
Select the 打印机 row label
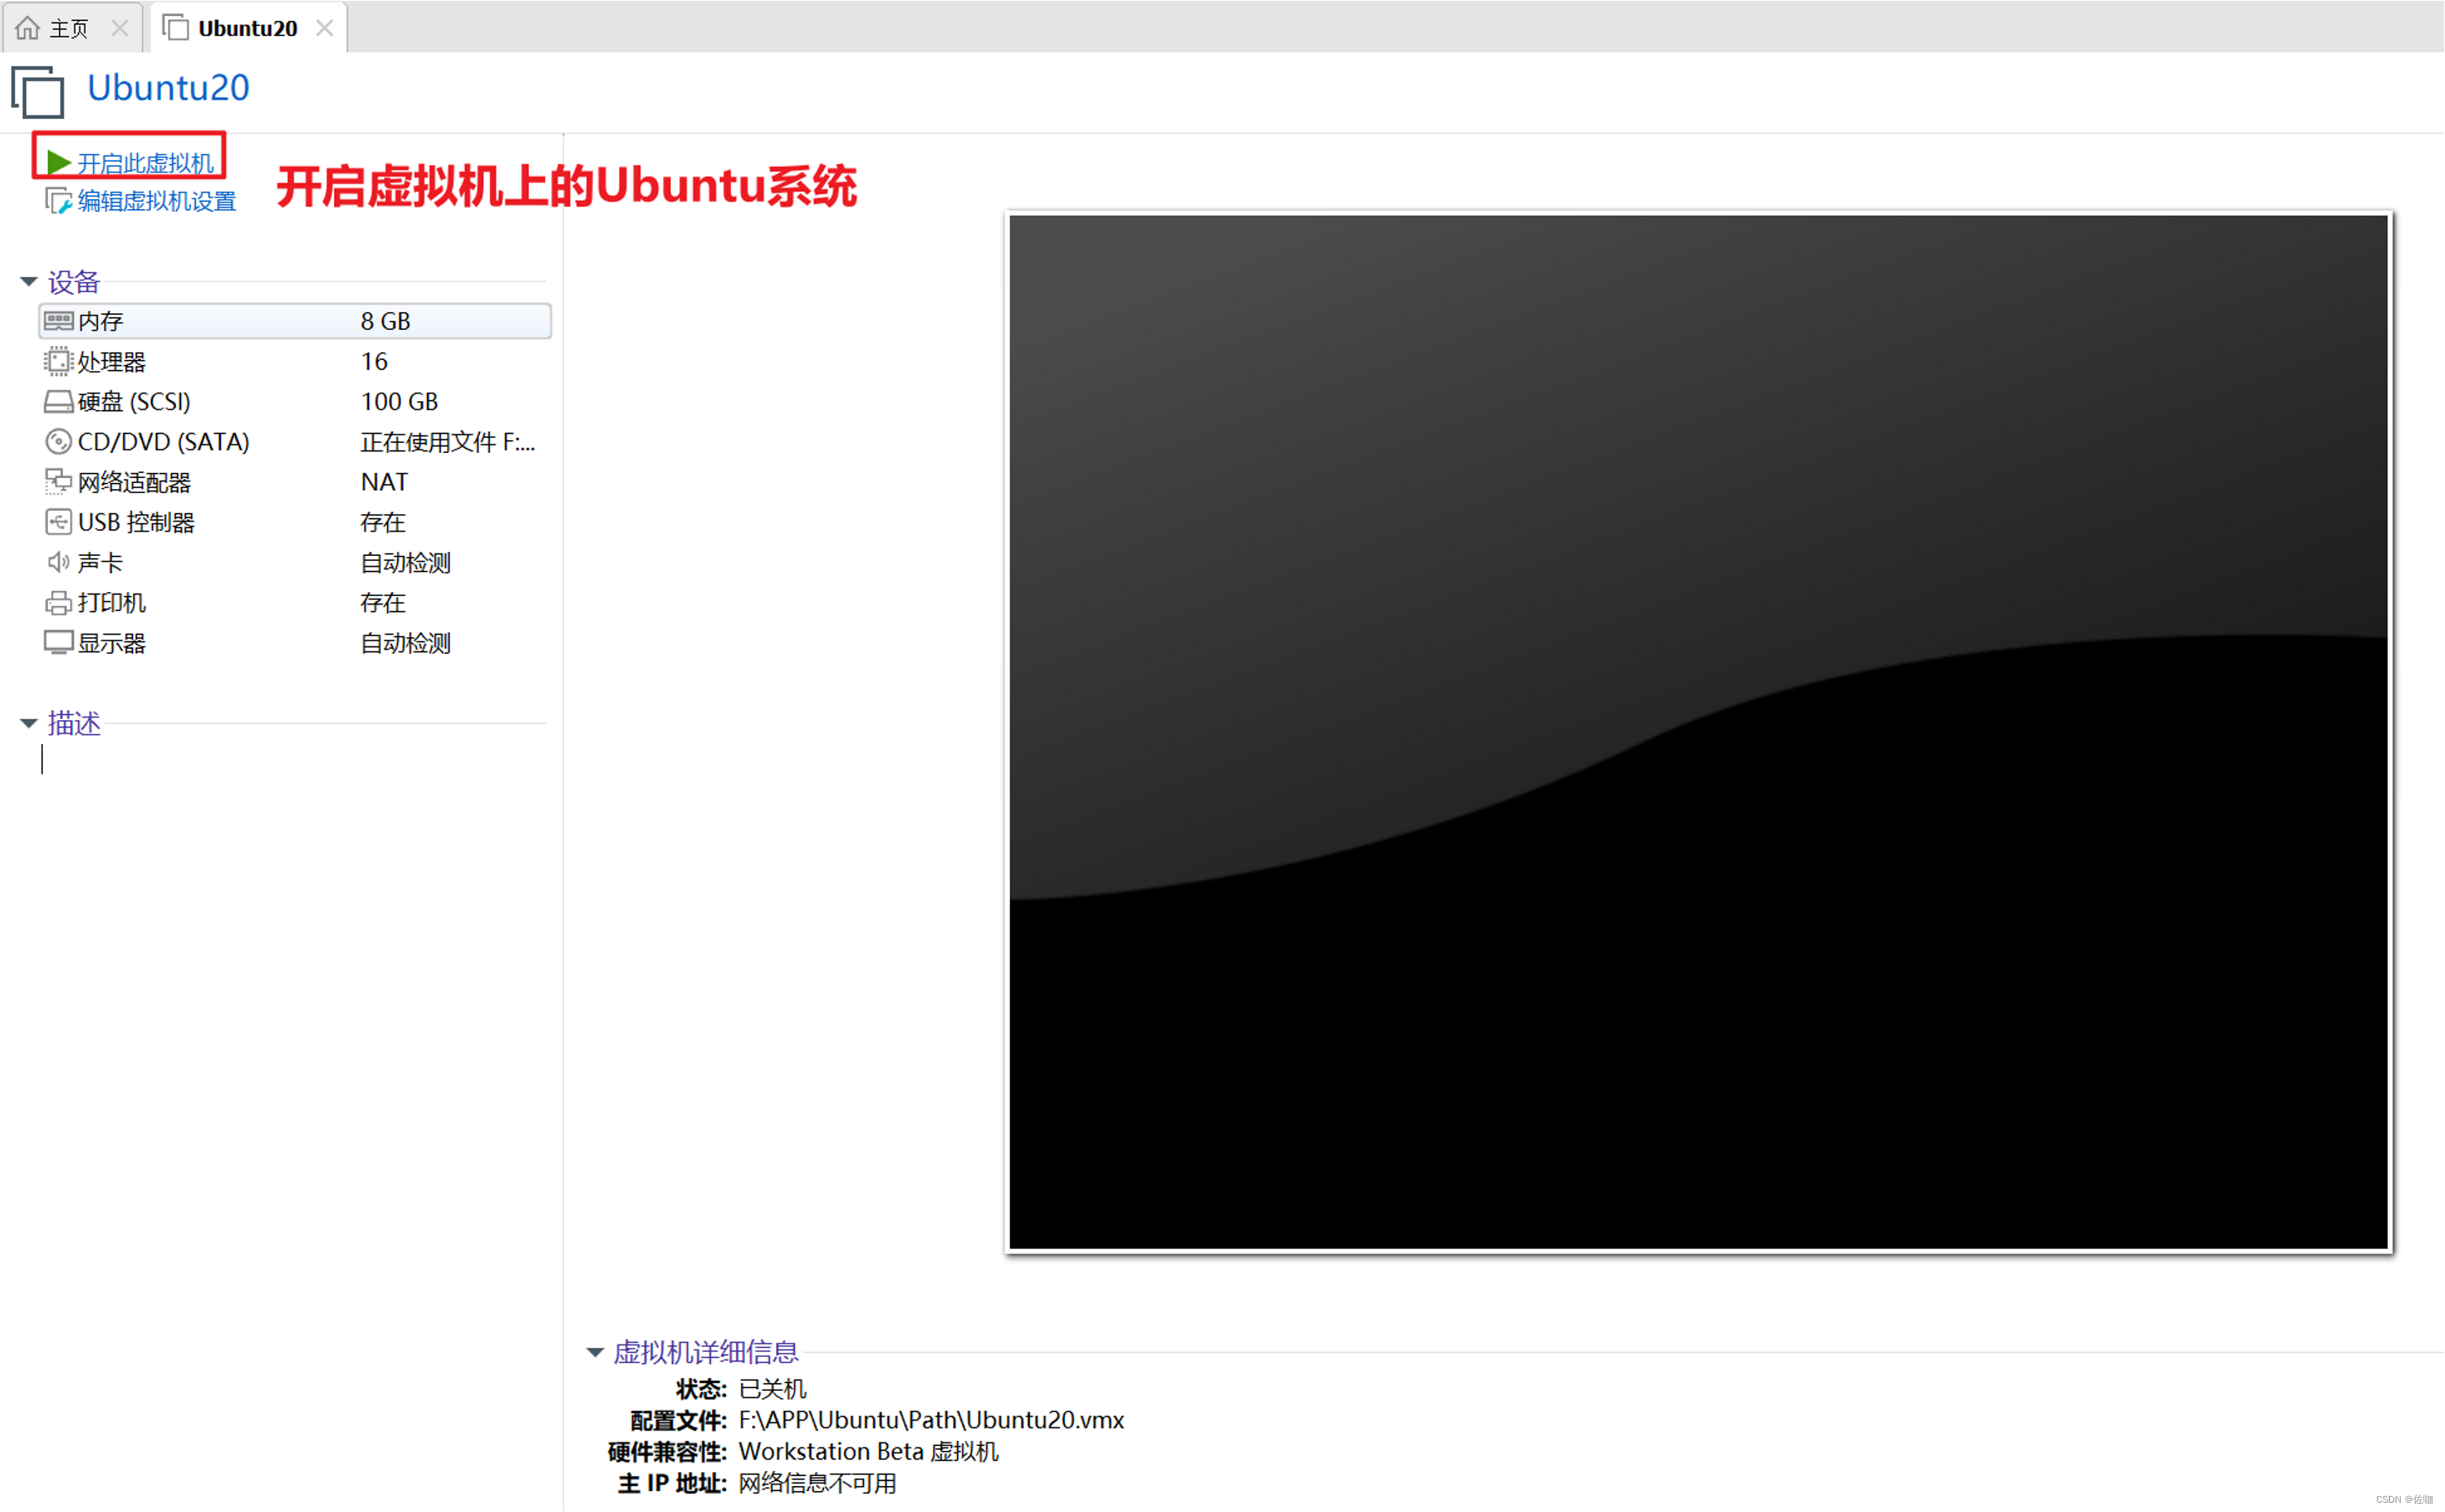[x=112, y=603]
